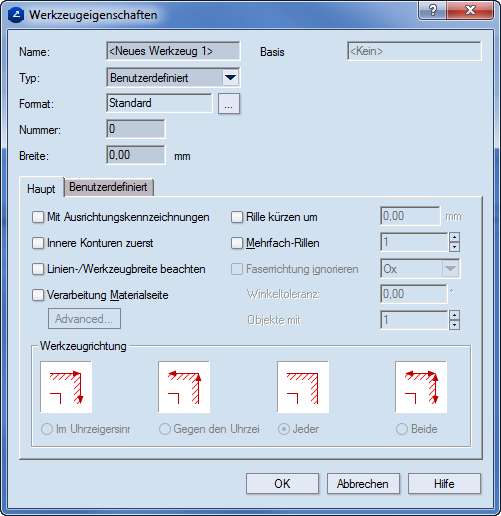This screenshot has height=516, width=501.
Task: Tick Verarbeitung Materialseite option
Action: coord(38,295)
